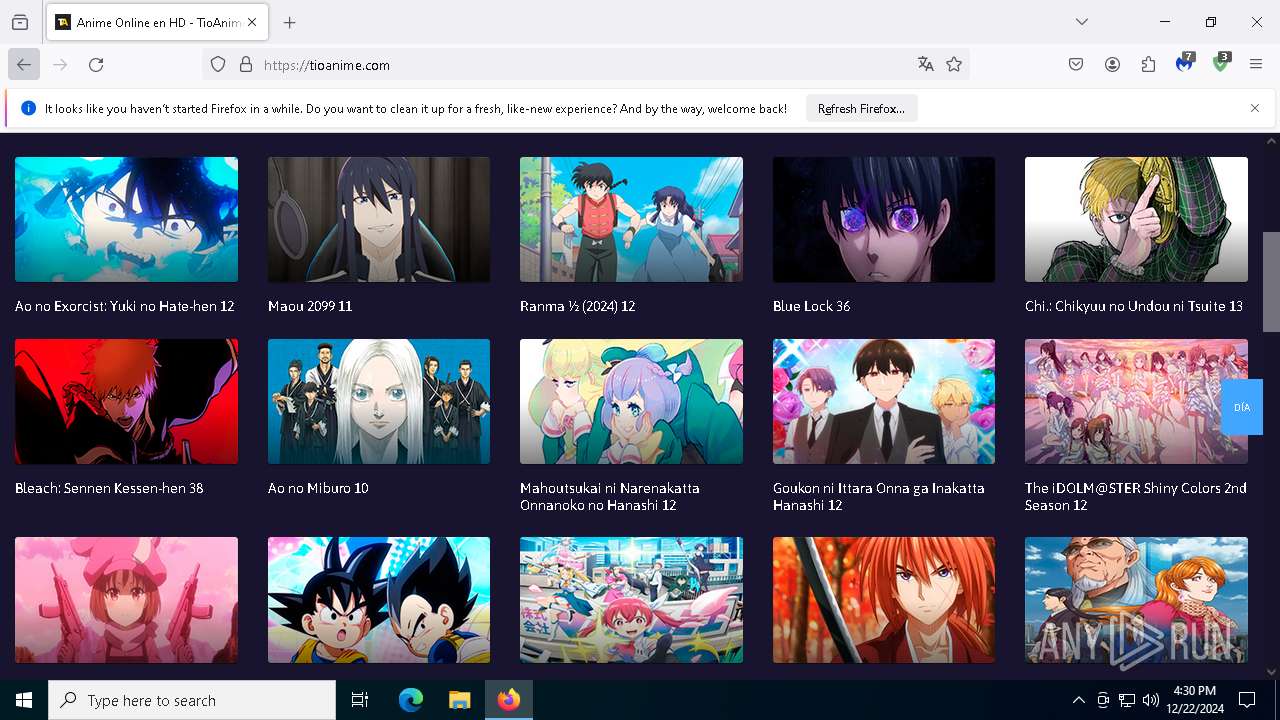1280x720 pixels.
Task: Click Ranma ½ (2024) 12 title link
Action: (x=578, y=306)
